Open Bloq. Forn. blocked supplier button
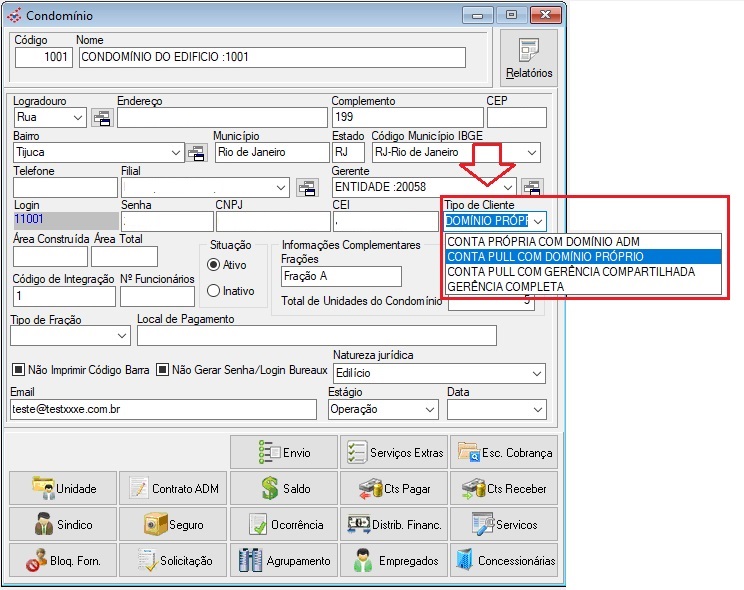744x590 pixels. point(64,560)
